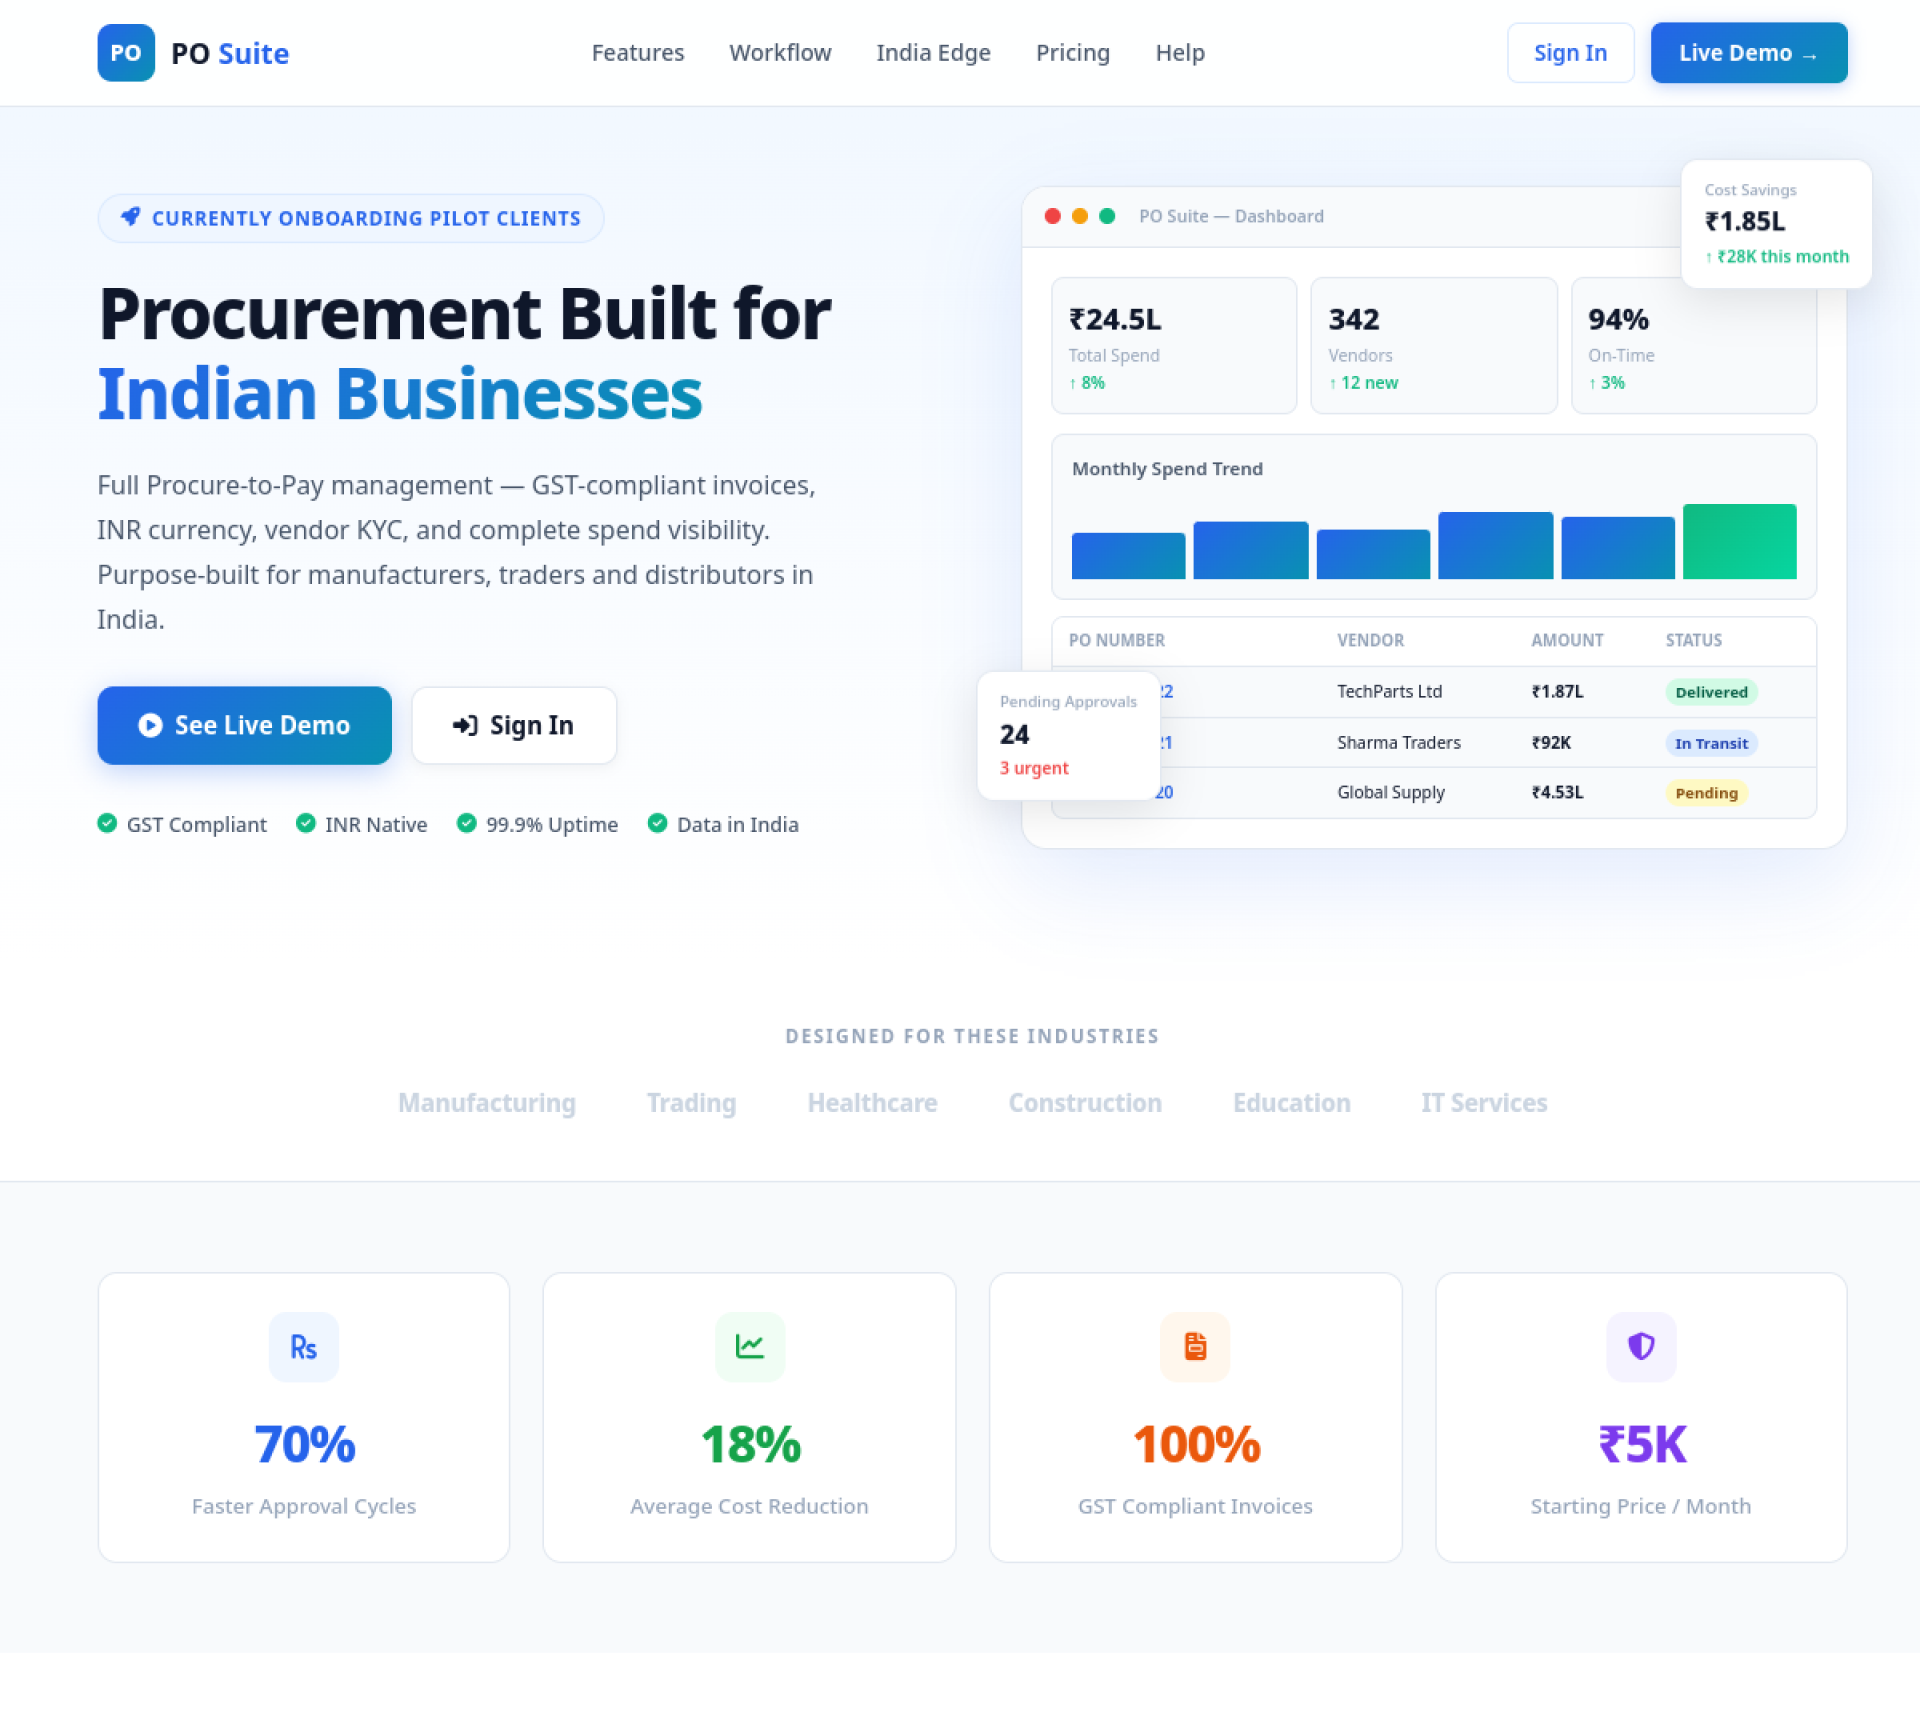Click the chart line icon above 18%
Image resolution: width=1920 pixels, height=1728 pixels.
pyautogui.click(x=750, y=1347)
